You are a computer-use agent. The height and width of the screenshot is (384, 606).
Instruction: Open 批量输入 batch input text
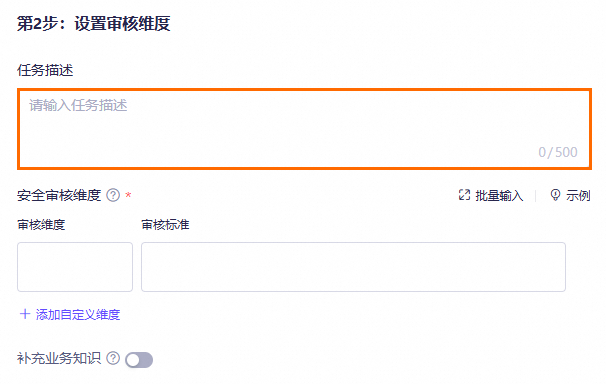click(499, 195)
